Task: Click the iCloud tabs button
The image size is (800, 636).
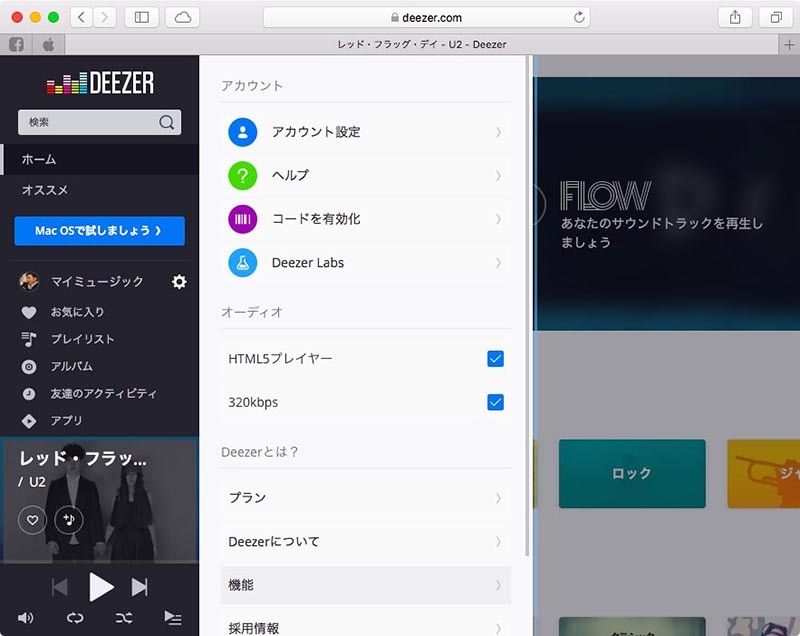Action: point(183,17)
